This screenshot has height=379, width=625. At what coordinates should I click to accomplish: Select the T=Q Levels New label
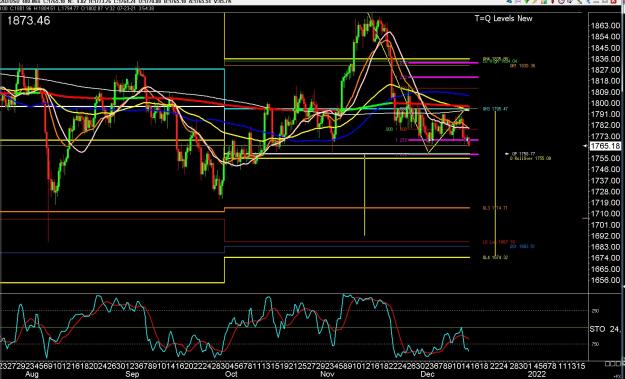click(503, 18)
